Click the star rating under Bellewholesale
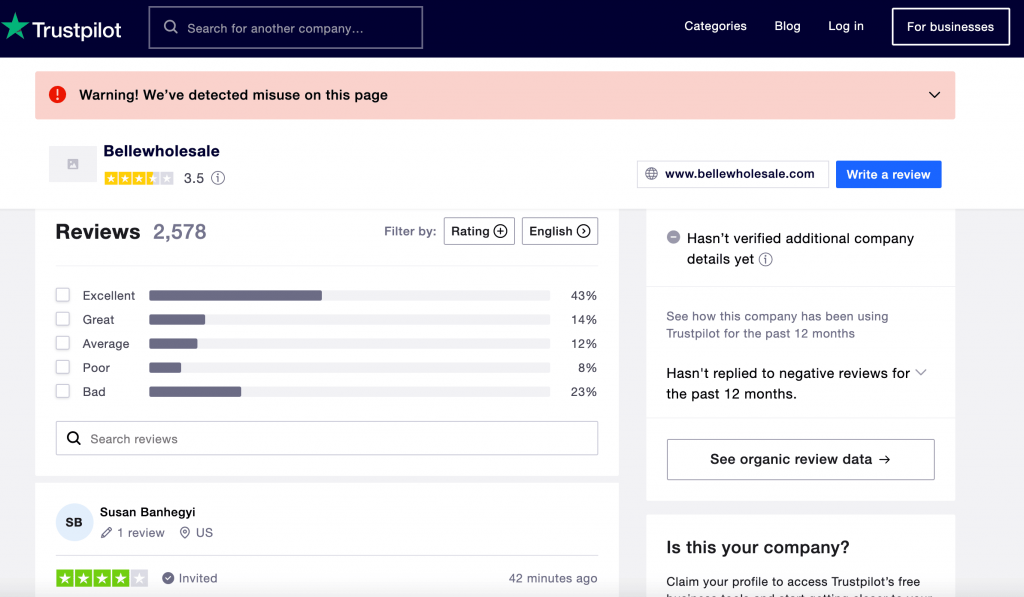1024x597 pixels. pyautogui.click(x=139, y=178)
